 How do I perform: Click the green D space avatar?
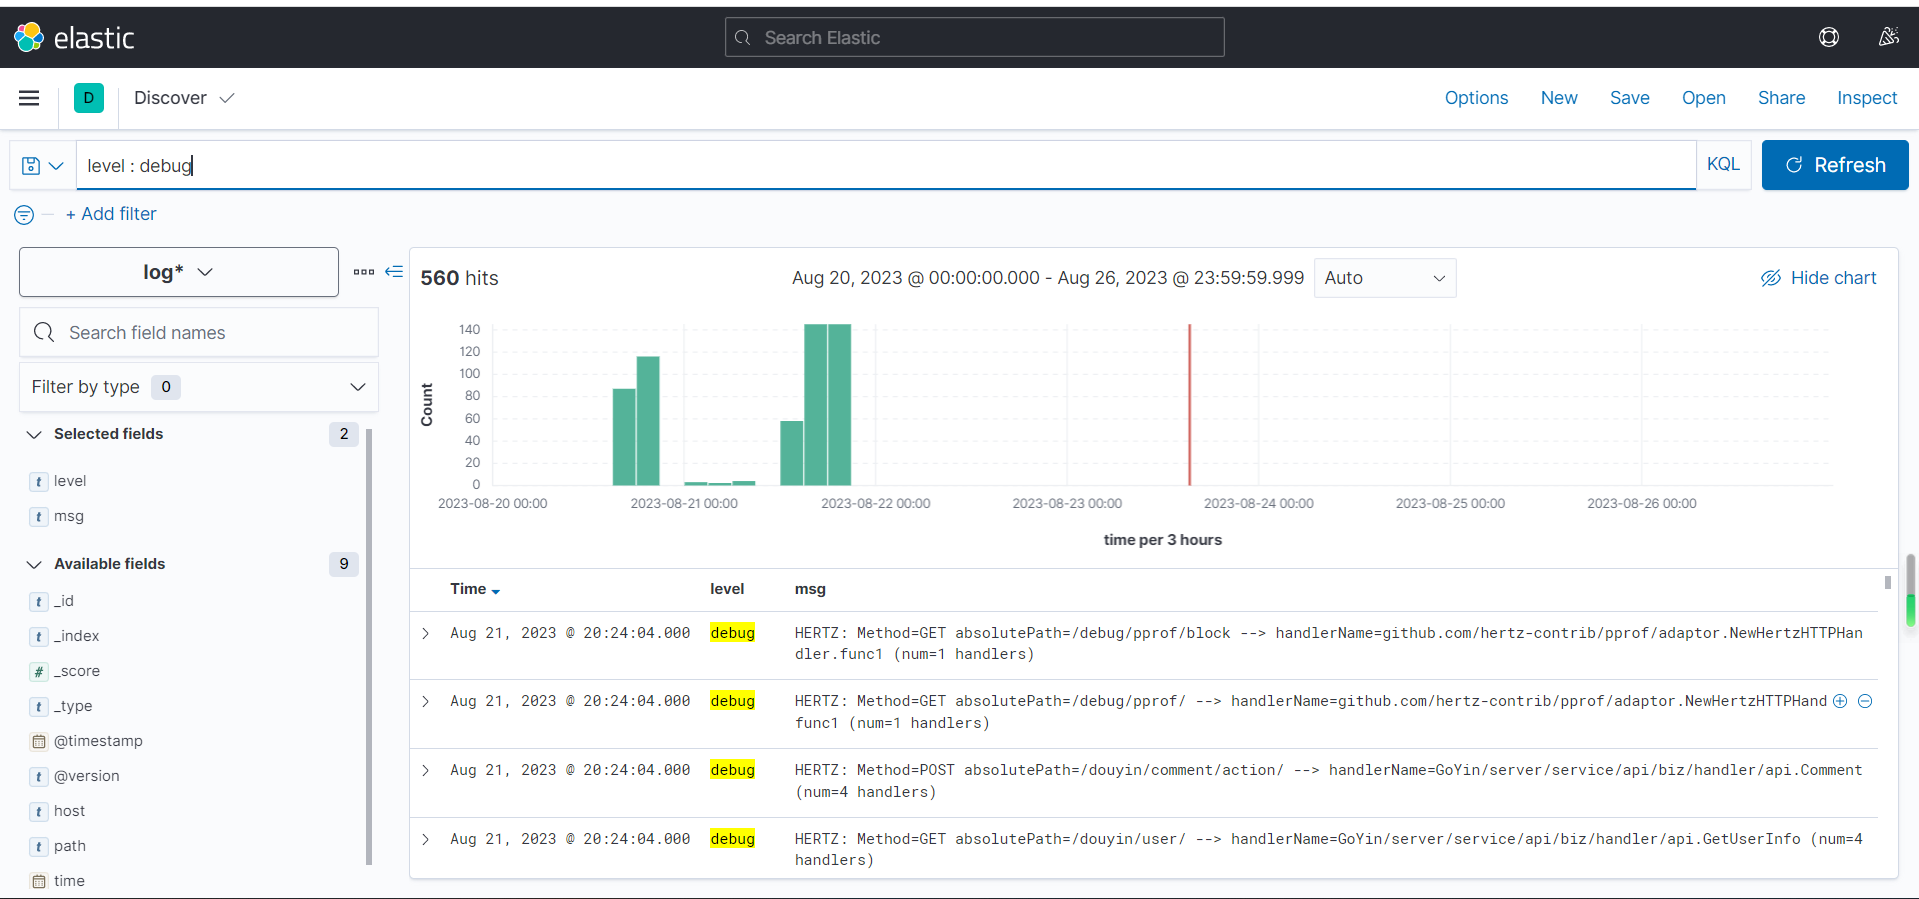tap(89, 98)
